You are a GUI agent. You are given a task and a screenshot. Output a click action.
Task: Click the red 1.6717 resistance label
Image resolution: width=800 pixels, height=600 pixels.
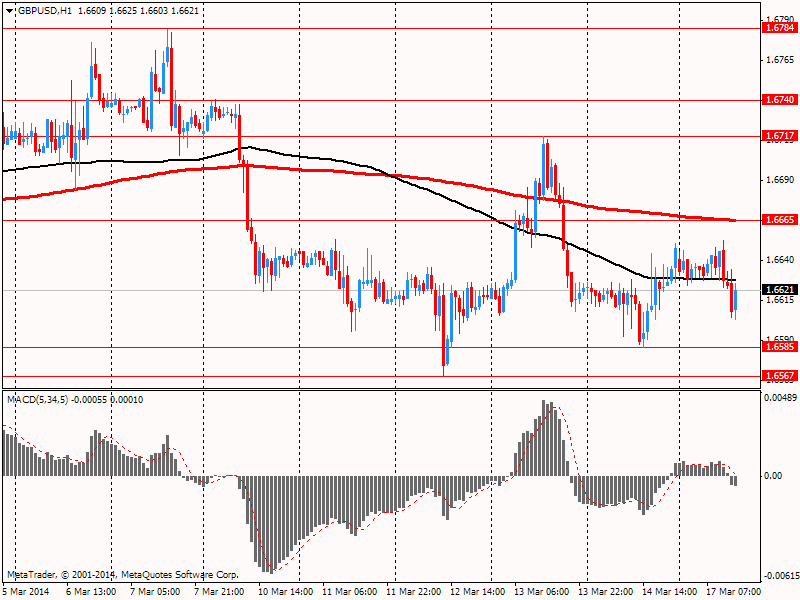coord(780,135)
